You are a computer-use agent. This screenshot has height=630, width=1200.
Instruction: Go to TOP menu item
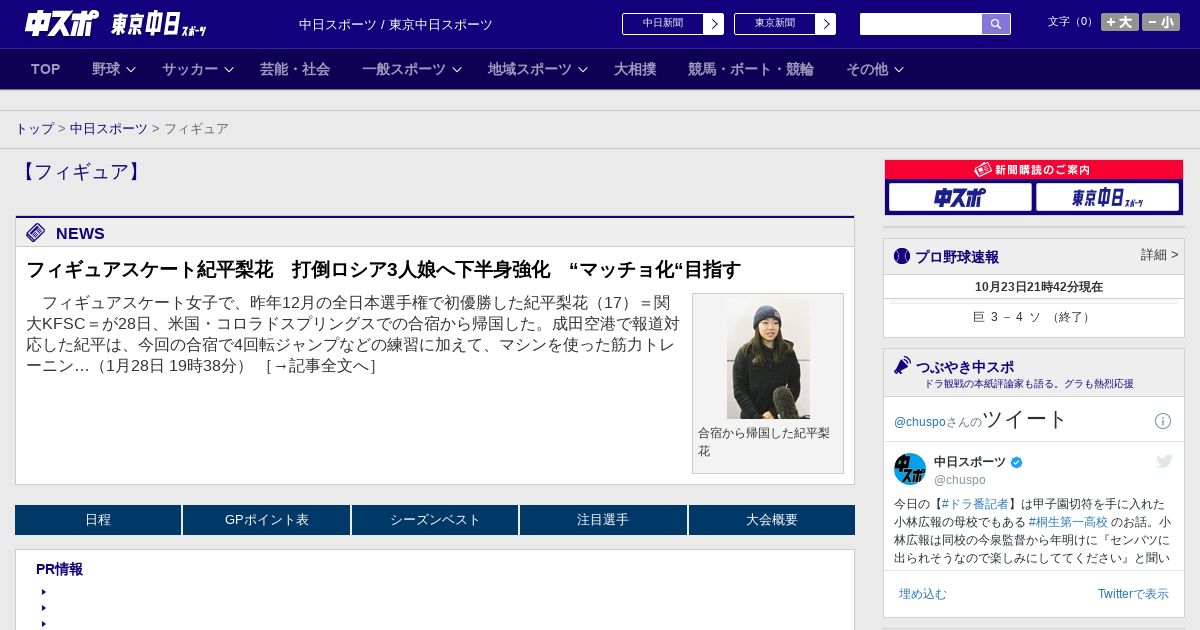pos(46,69)
